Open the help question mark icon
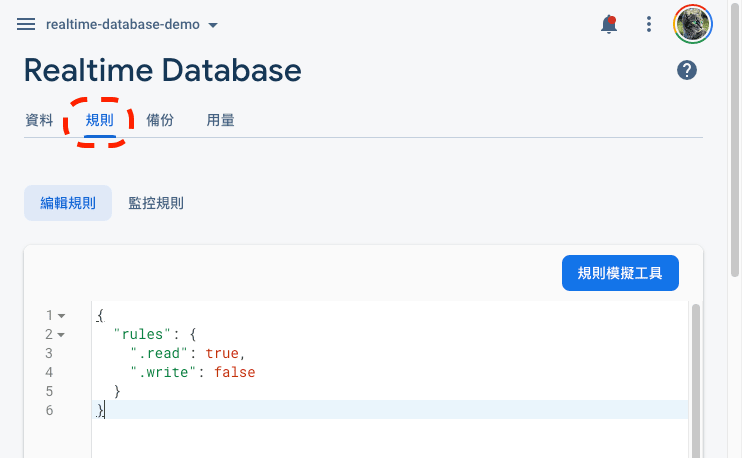Image resolution: width=742 pixels, height=458 pixels. point(687,70)
